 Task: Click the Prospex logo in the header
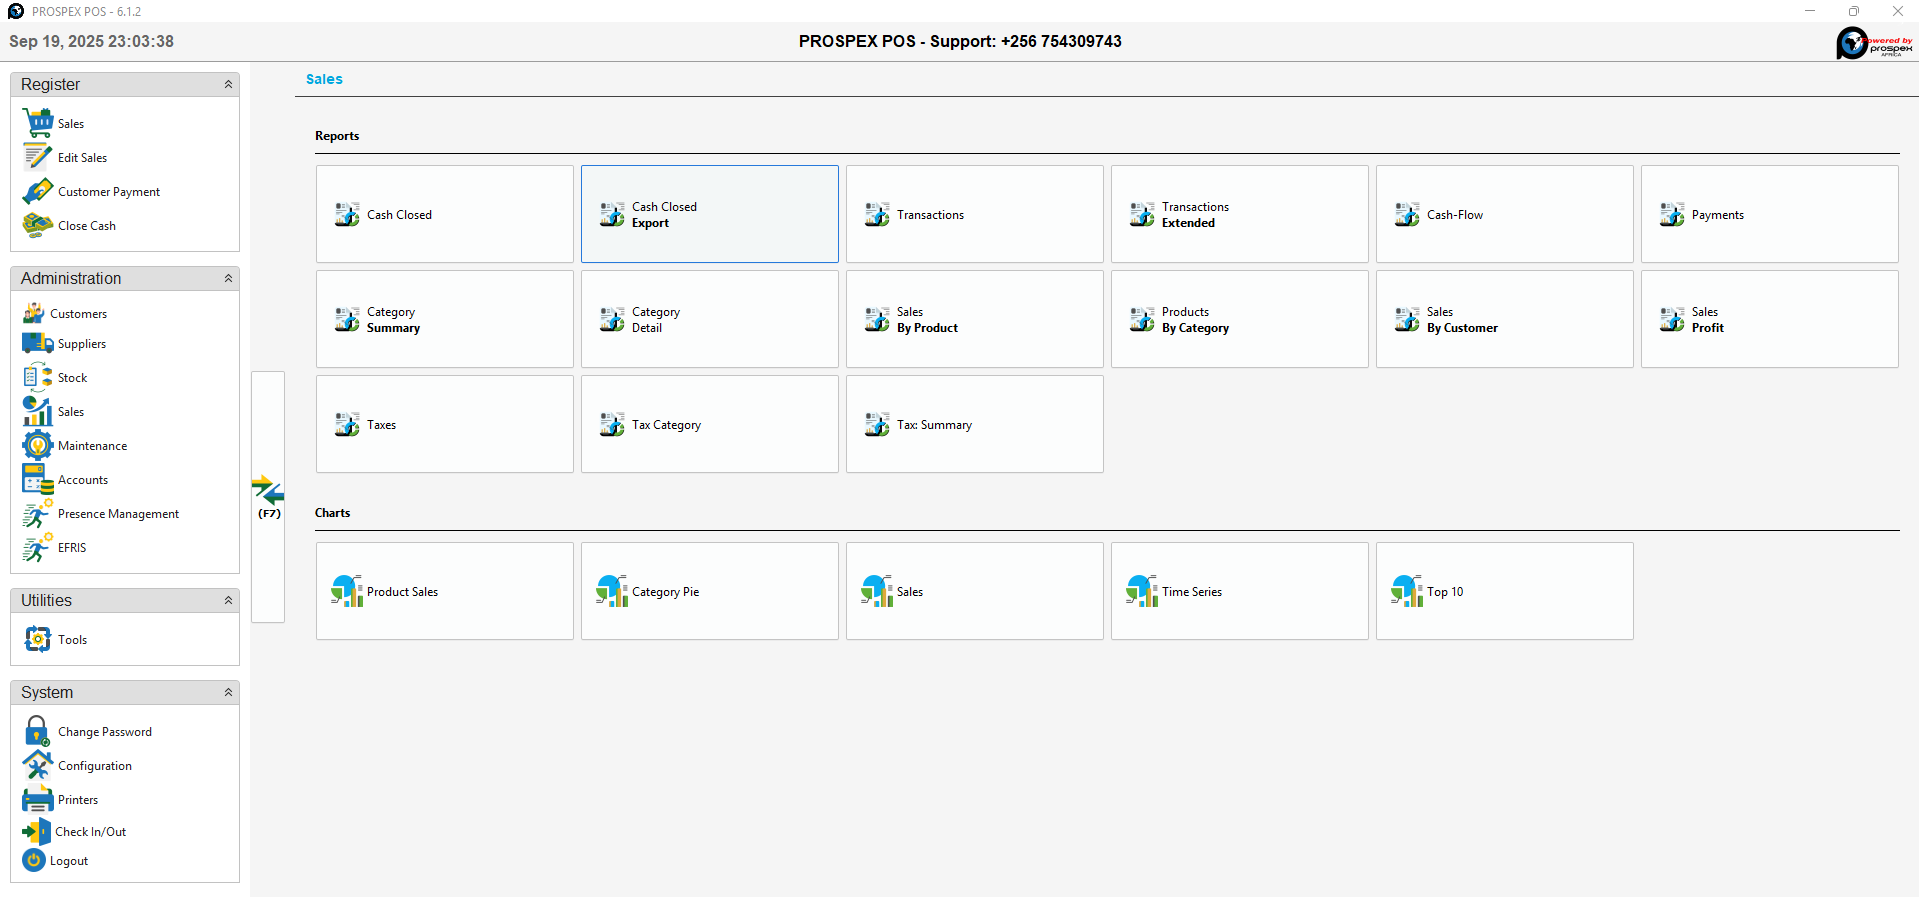coord(1873,43)
